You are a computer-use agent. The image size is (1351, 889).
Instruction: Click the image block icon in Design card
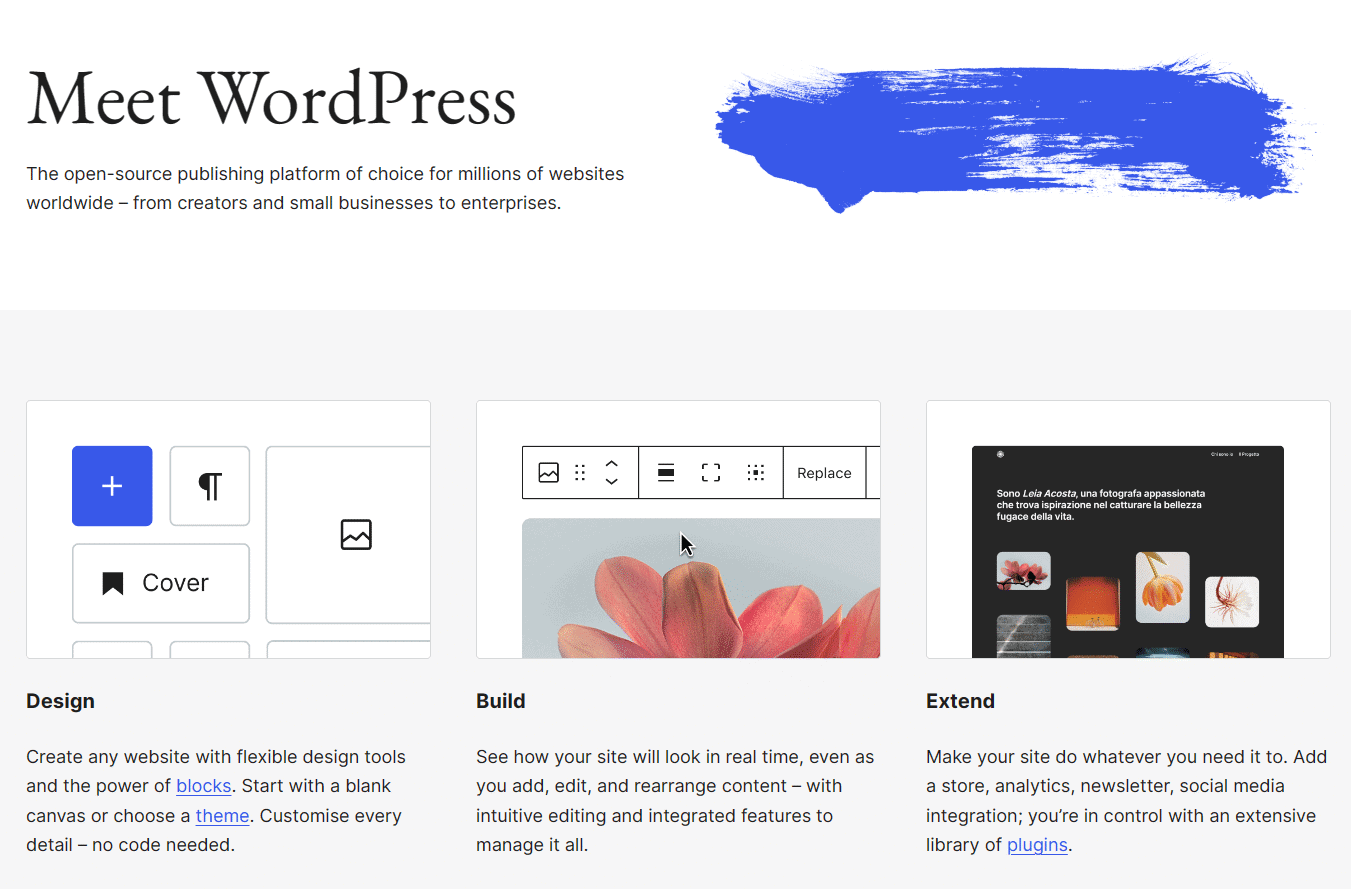coord(356,535)
